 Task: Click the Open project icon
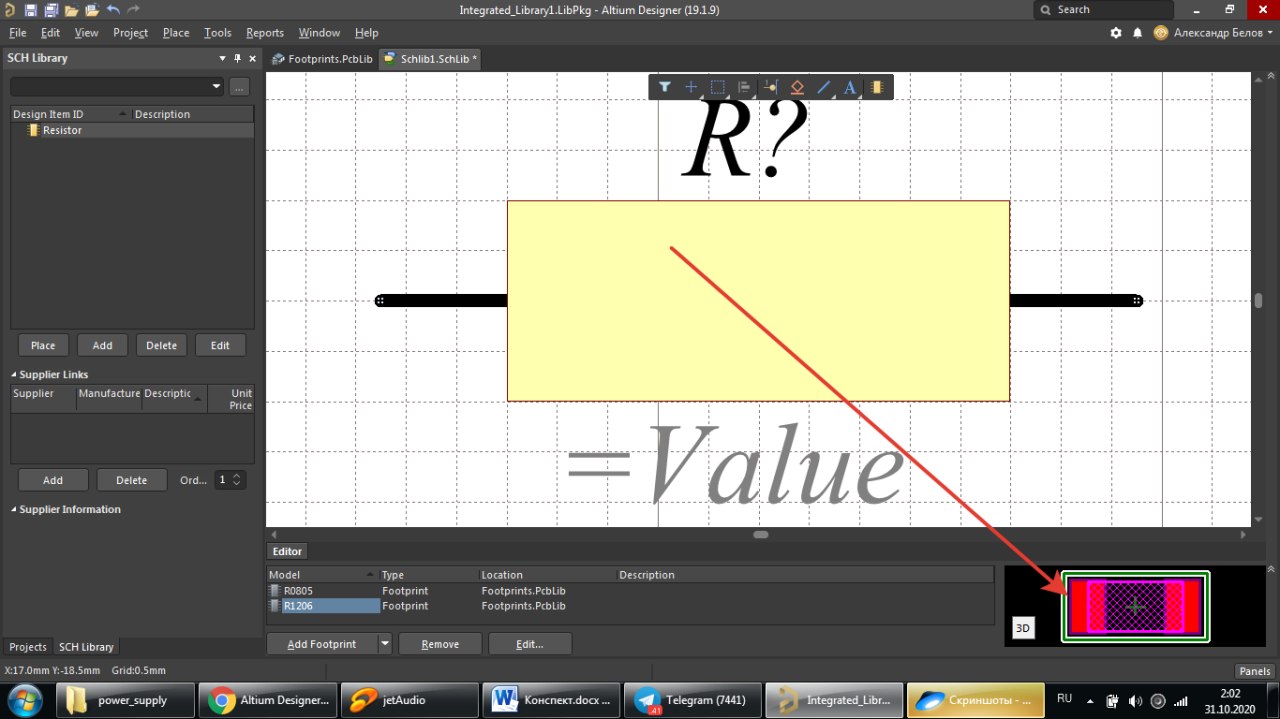tap(92, 9)
